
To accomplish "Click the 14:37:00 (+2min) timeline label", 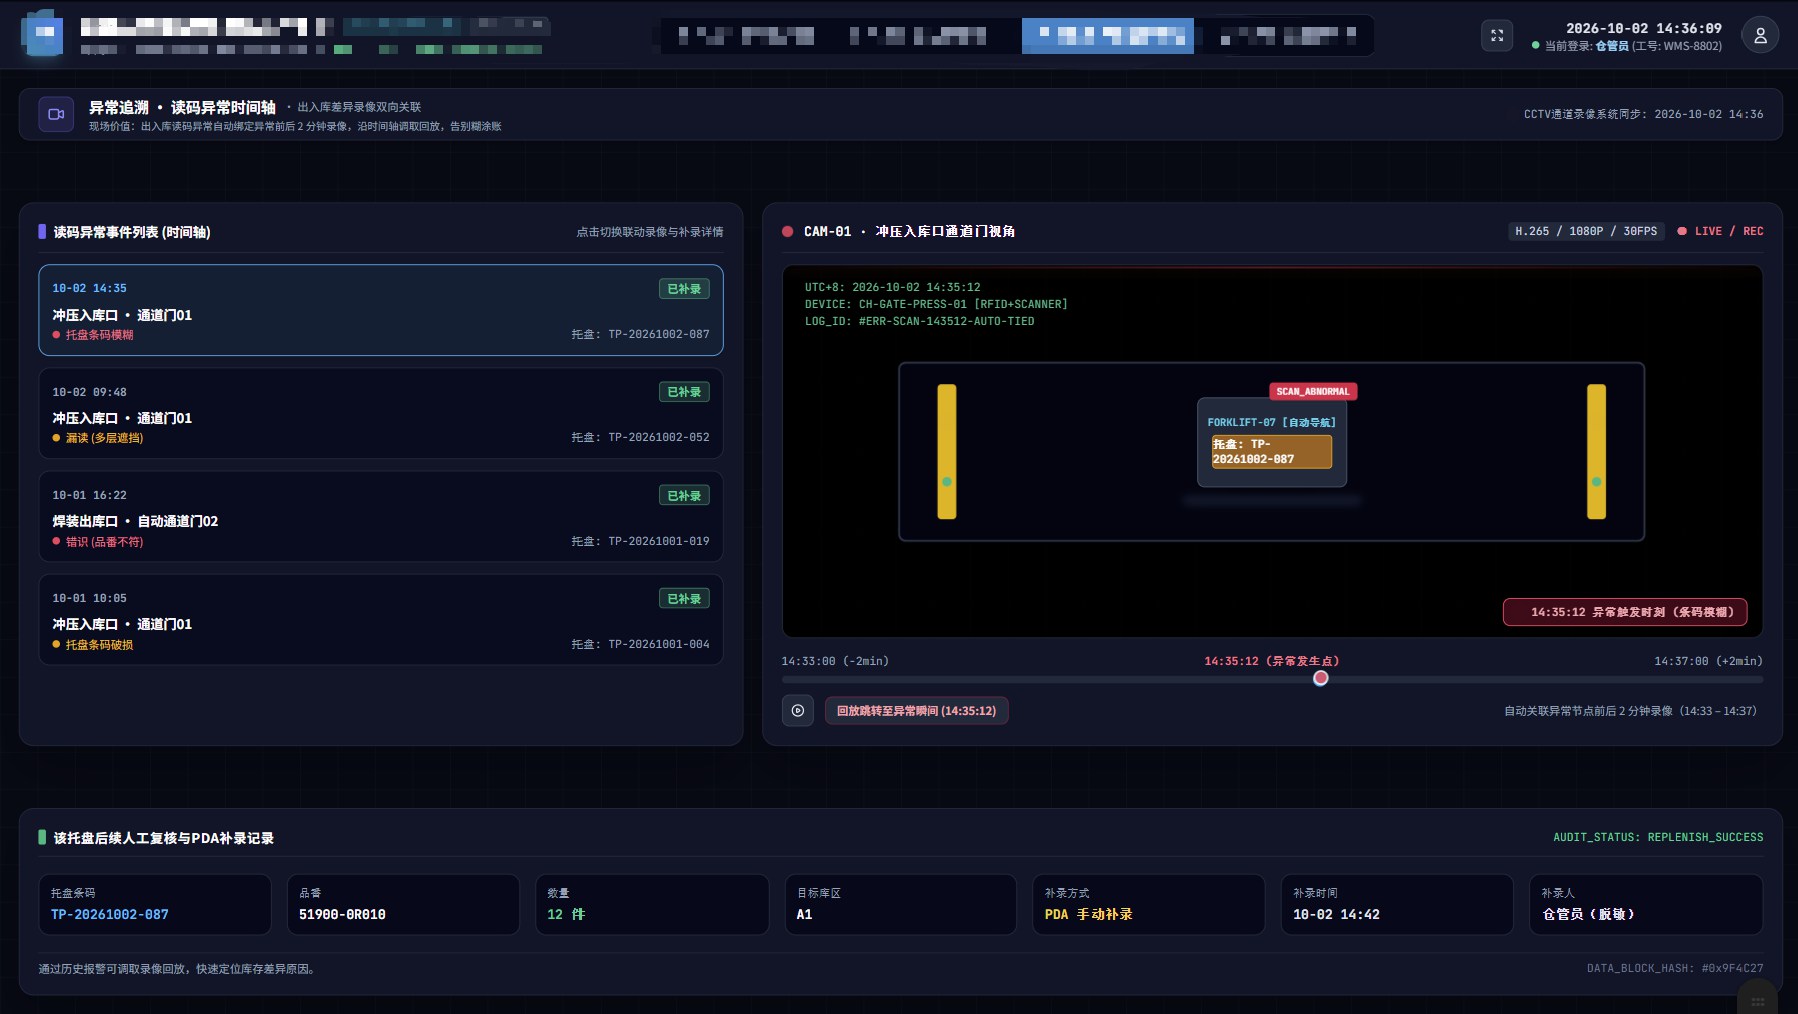I will [1708, 661].
